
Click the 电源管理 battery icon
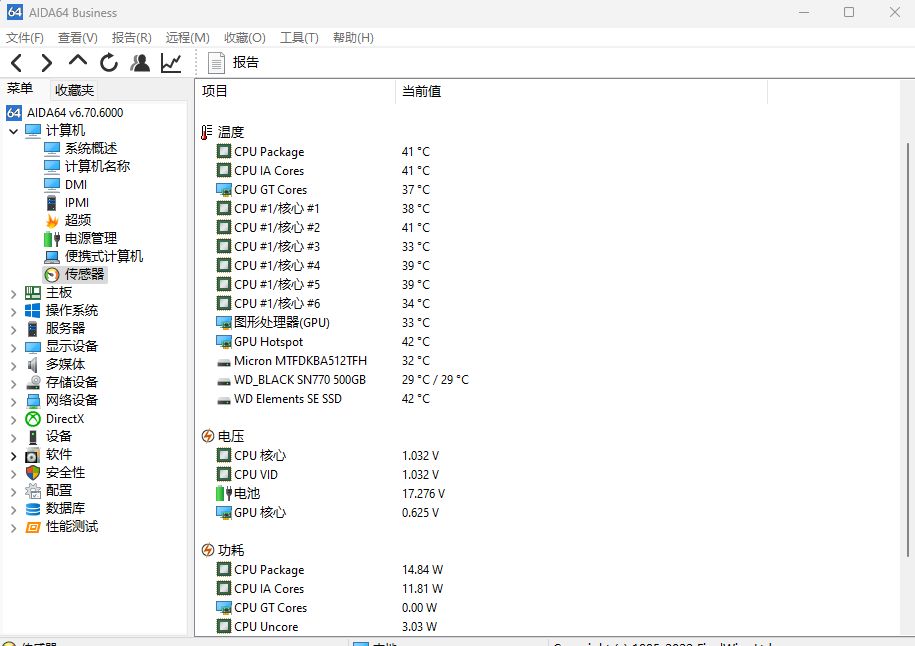[52, 239]
